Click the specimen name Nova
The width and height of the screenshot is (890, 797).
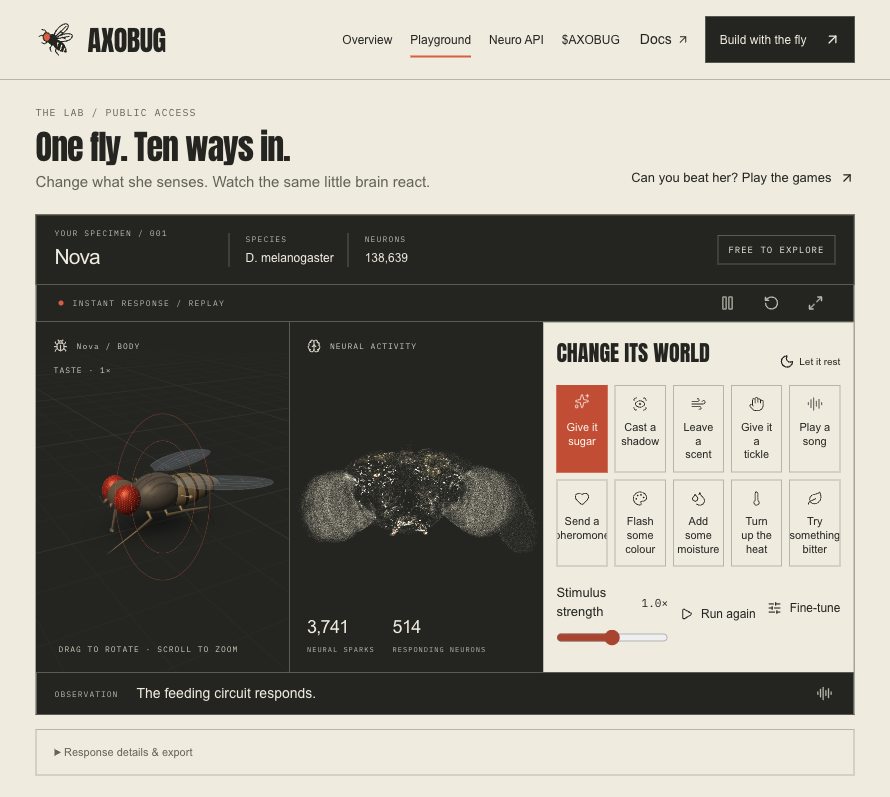[x=77, y=257]
